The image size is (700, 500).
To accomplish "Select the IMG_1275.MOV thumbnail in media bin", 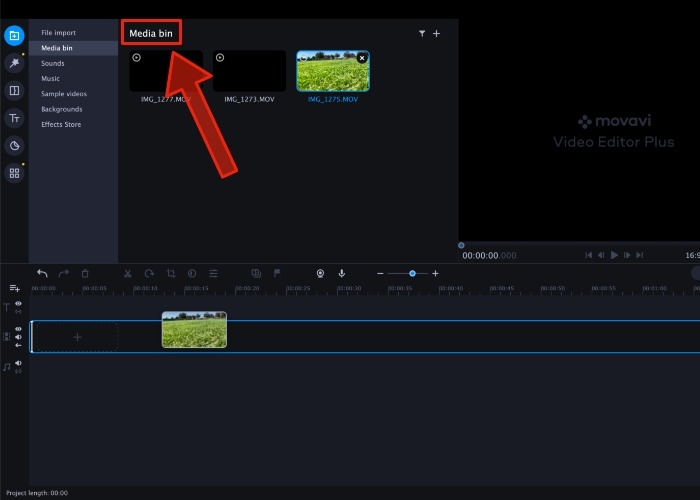I will [332, 71].
